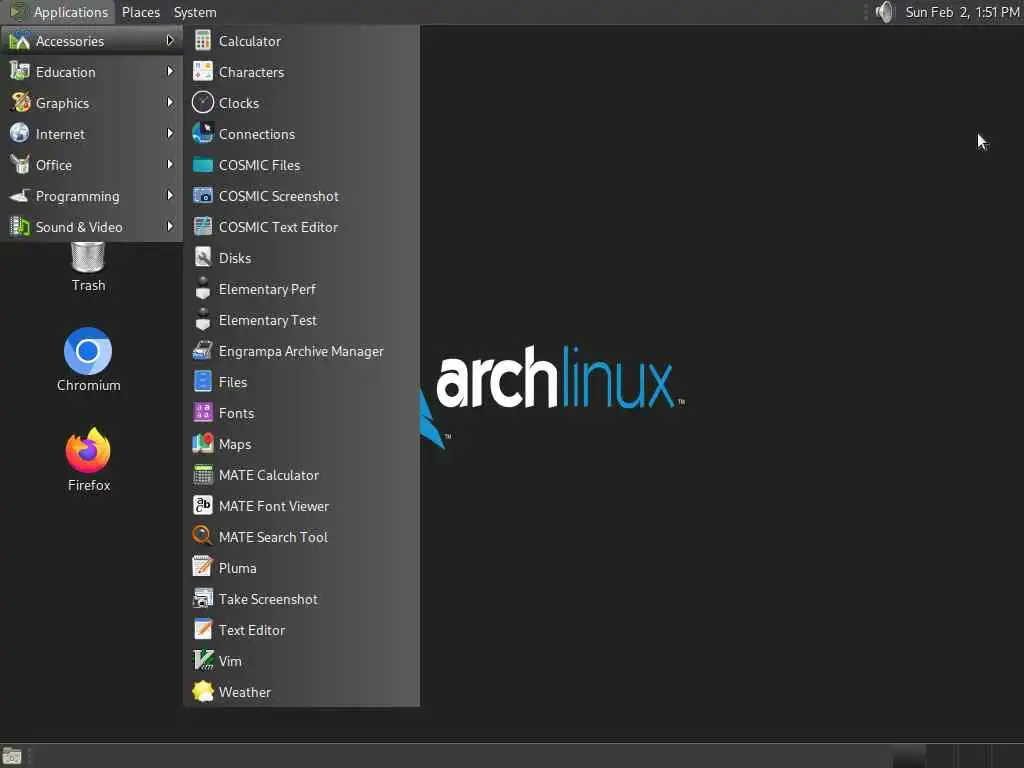This screenshot has height=768, width=1024.
Task: Click the MATE Font Viewer icon
Action: coord(202,505)
